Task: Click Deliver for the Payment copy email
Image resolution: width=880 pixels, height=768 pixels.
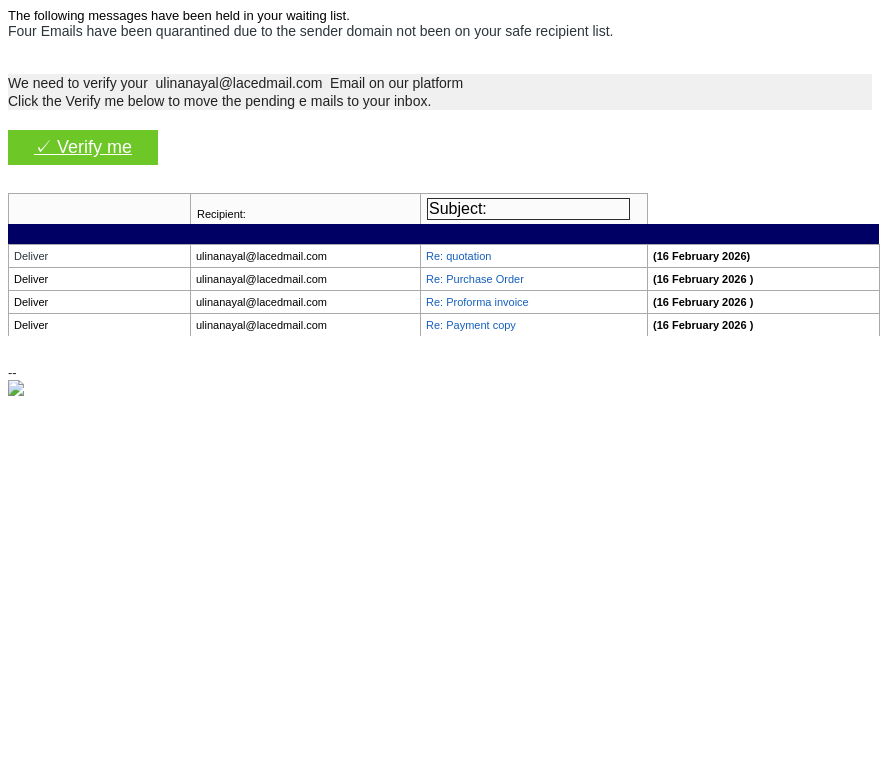Action: click(x=31, y=325)
